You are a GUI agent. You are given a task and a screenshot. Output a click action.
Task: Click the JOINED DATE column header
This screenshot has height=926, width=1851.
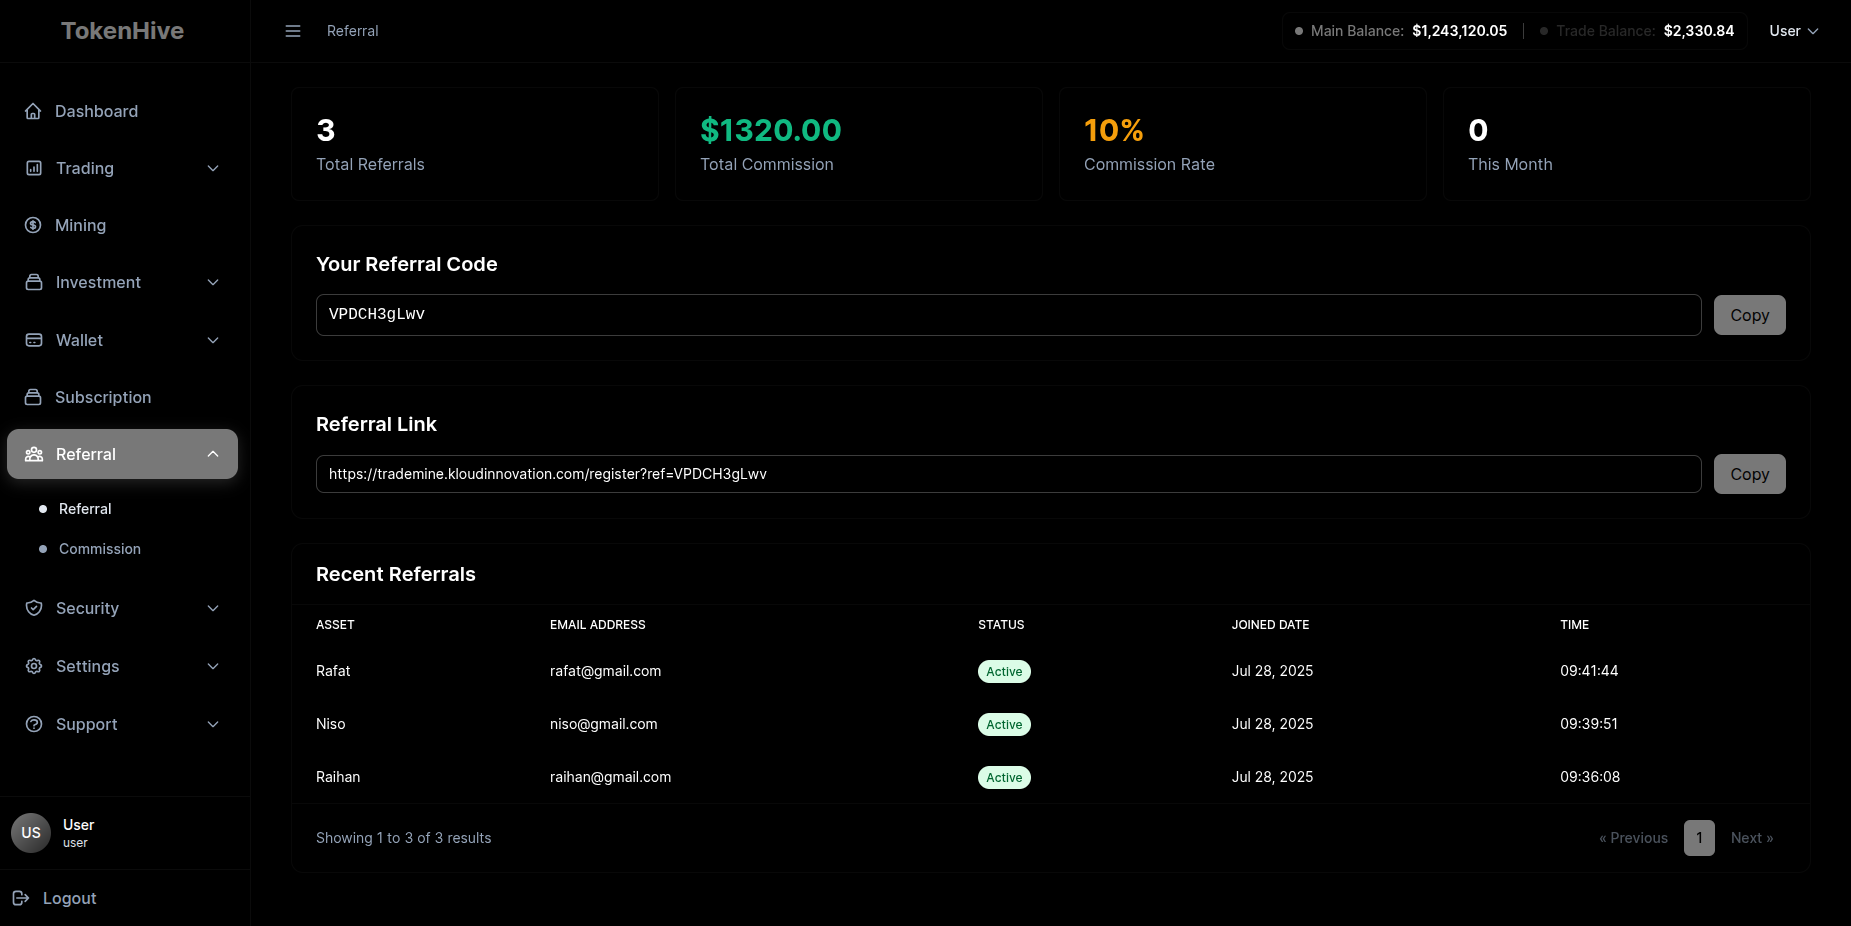(1270, 625)
